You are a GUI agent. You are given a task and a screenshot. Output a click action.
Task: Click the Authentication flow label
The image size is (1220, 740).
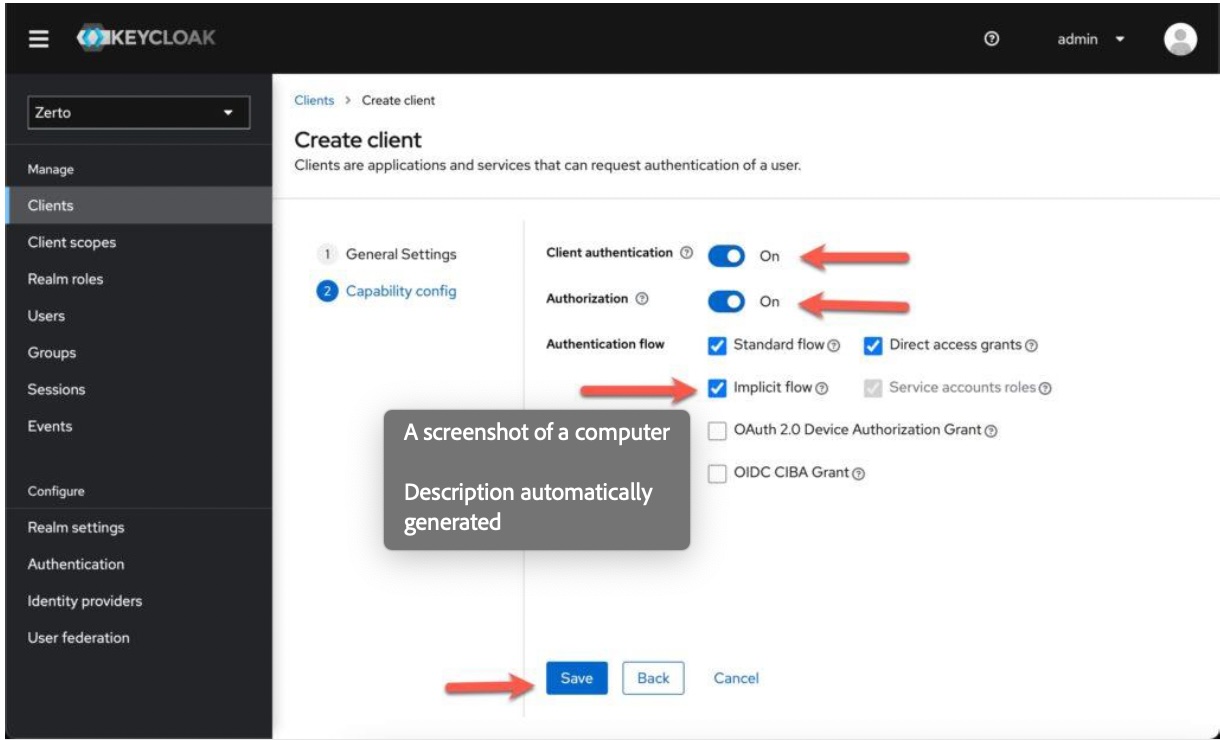(605, 344)
